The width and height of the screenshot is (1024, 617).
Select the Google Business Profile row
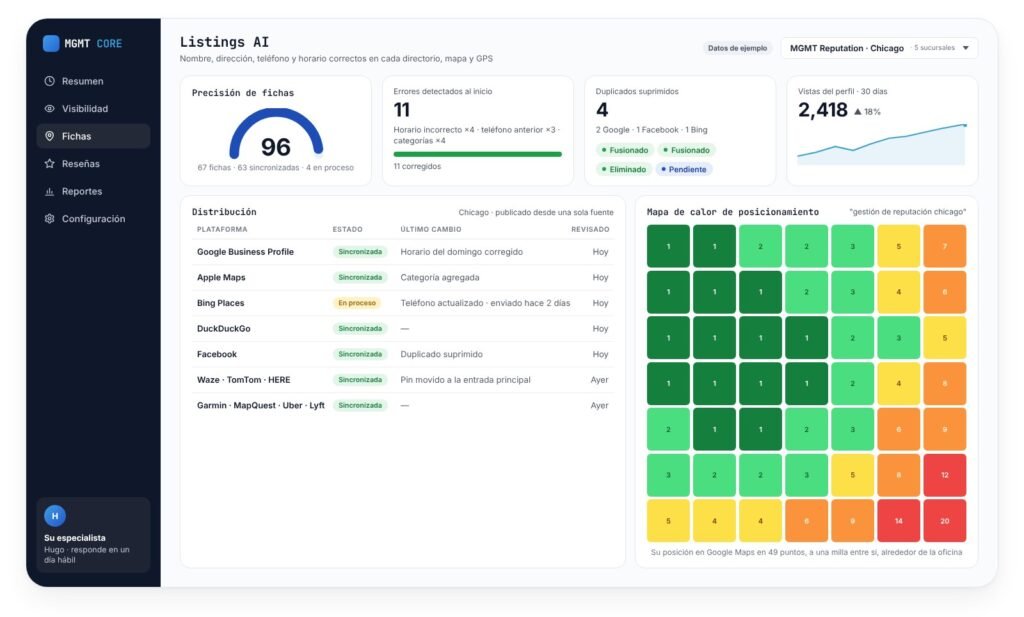pos(403,252)
